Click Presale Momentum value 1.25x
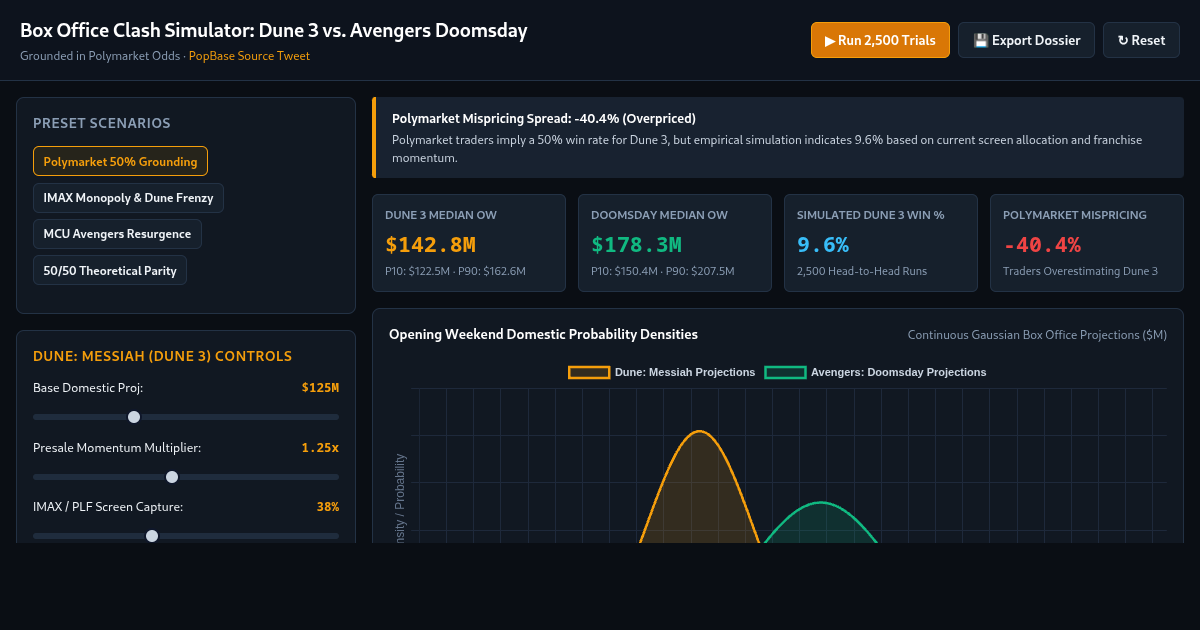 pos(320,447)
